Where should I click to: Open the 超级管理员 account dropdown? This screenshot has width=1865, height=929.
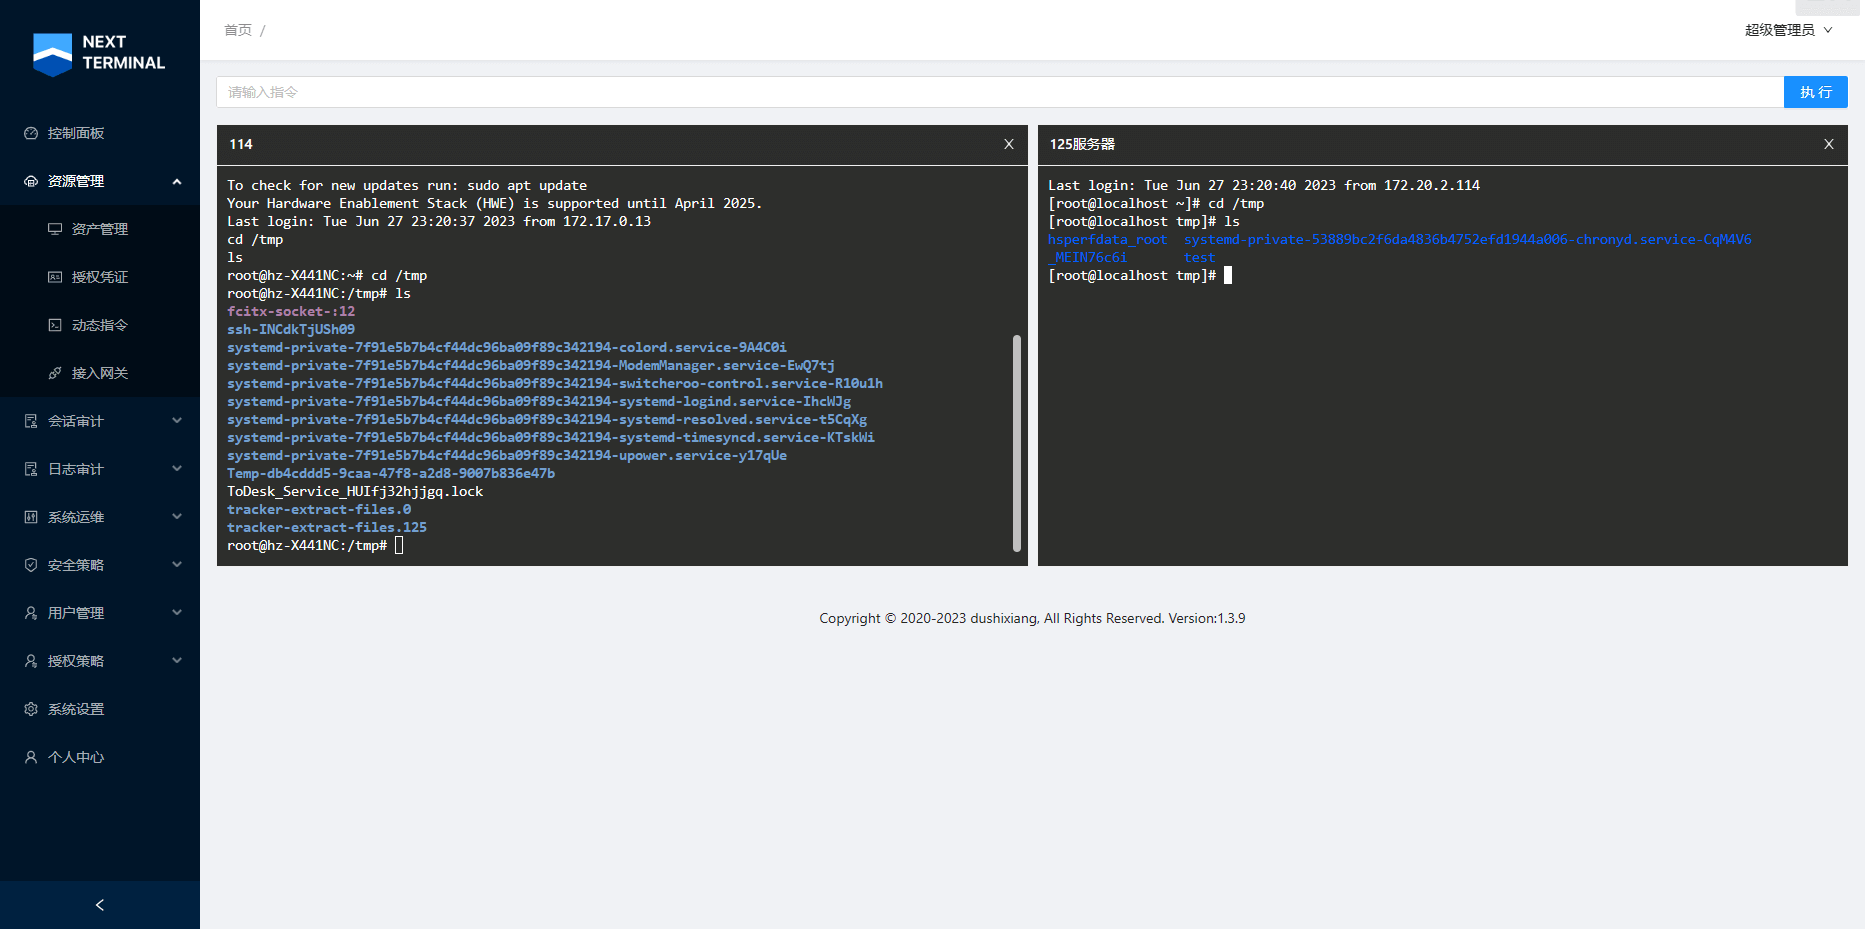click(1788, 30)
